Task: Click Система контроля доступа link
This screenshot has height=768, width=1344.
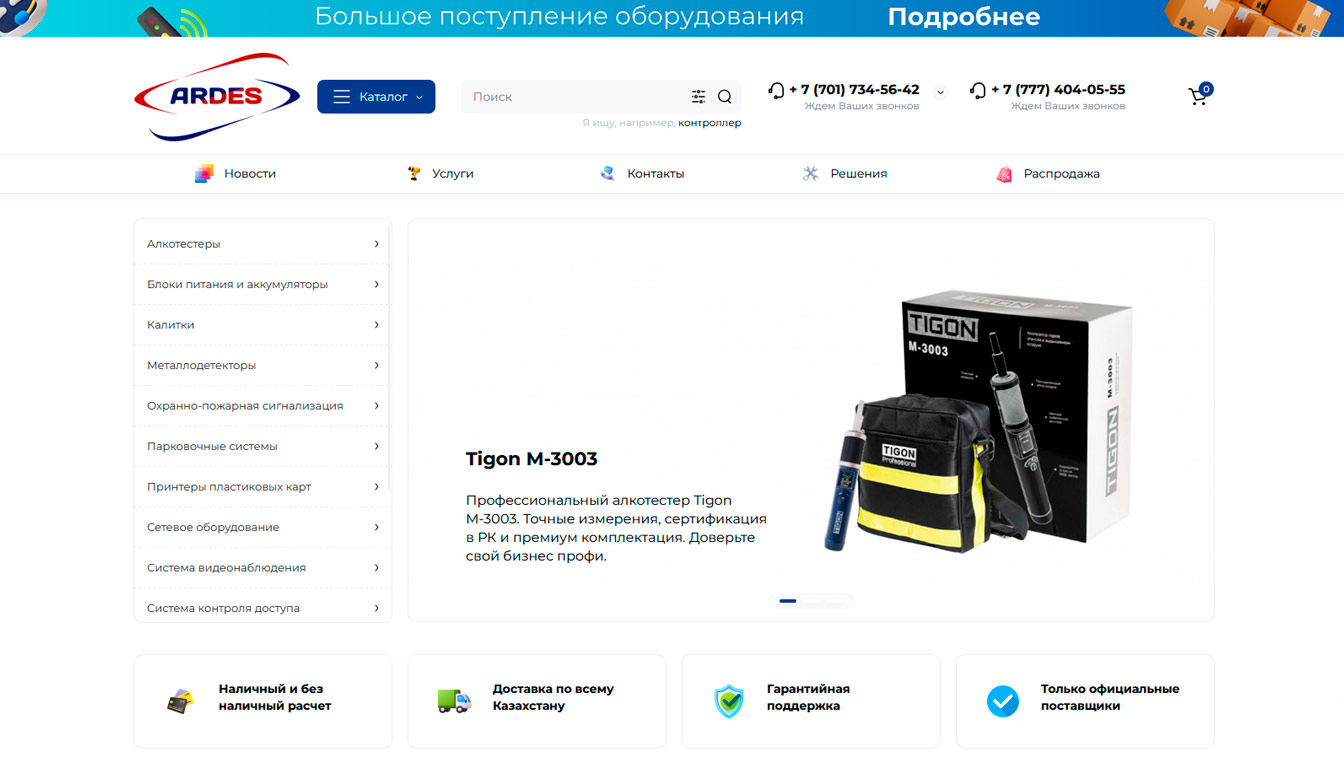Action: 223,608
